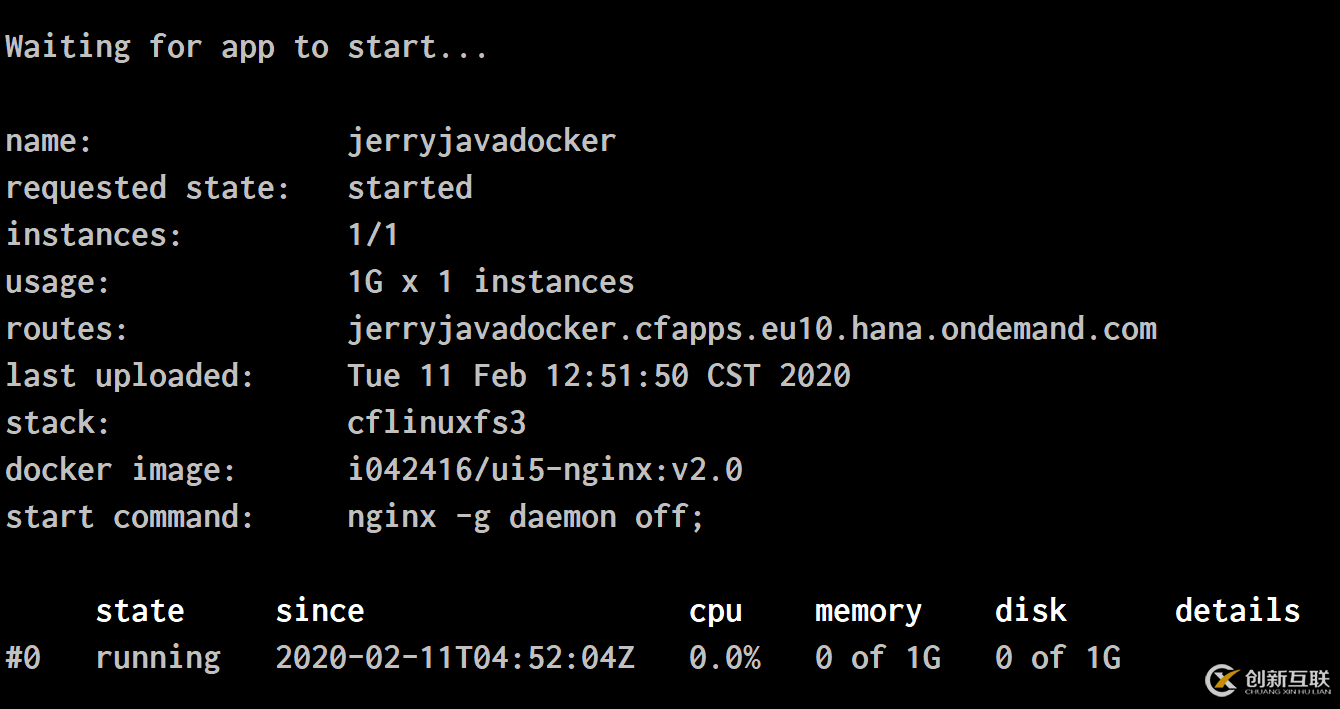
Task: Click the start command 'nginx -g daemon off;'
Action: click(x=526, y=518)
